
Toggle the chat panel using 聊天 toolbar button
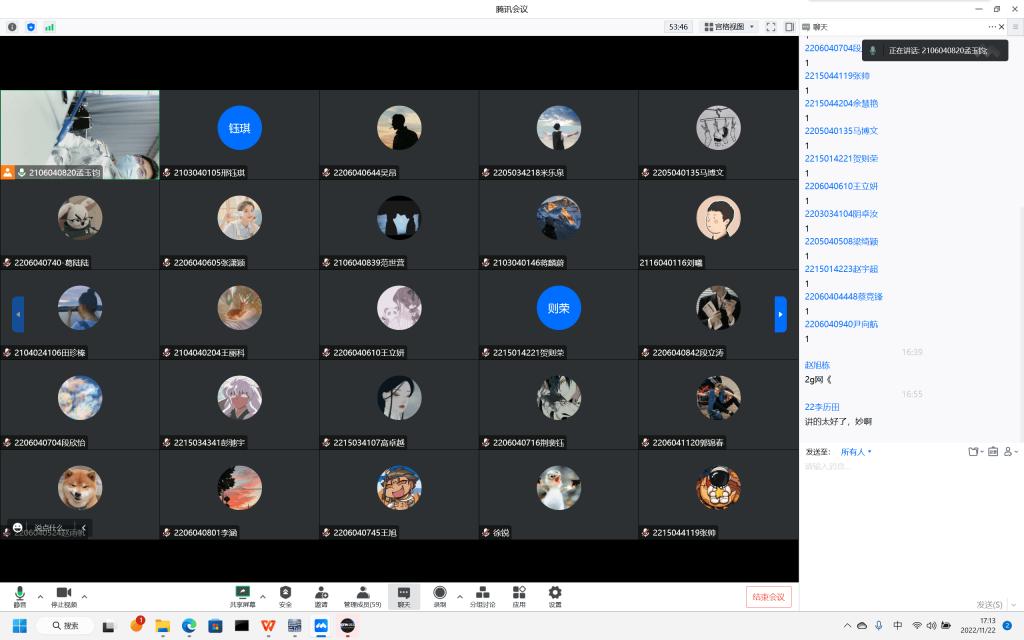[403, 596]
